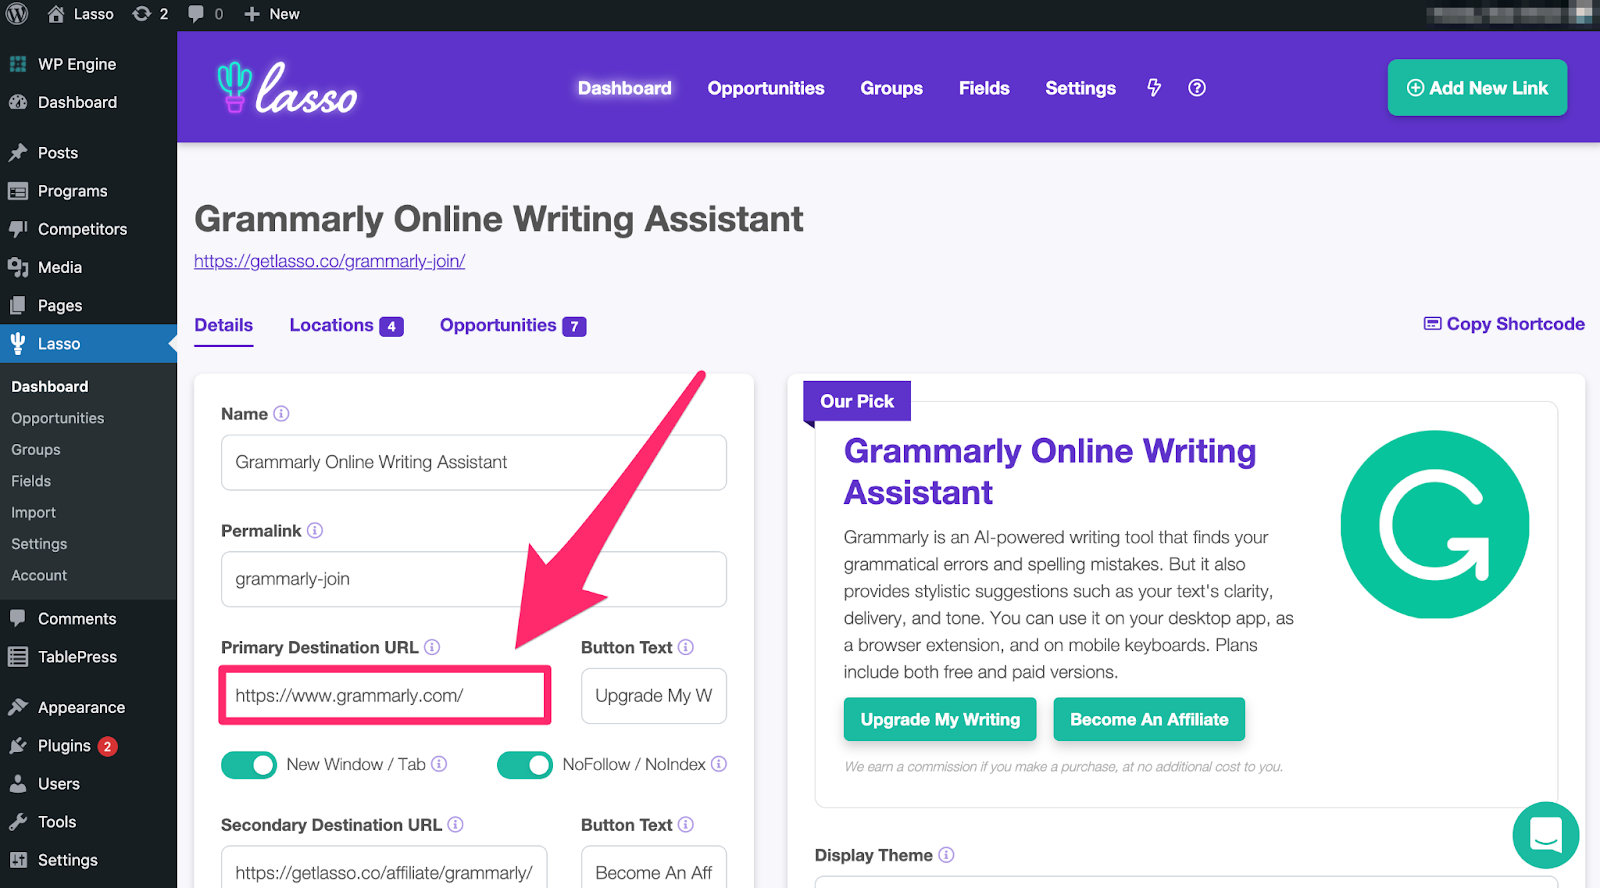The height and width of the screenshot is (888, 1600).
Task: Open the help question mark icon
Action: [1197, 88]
